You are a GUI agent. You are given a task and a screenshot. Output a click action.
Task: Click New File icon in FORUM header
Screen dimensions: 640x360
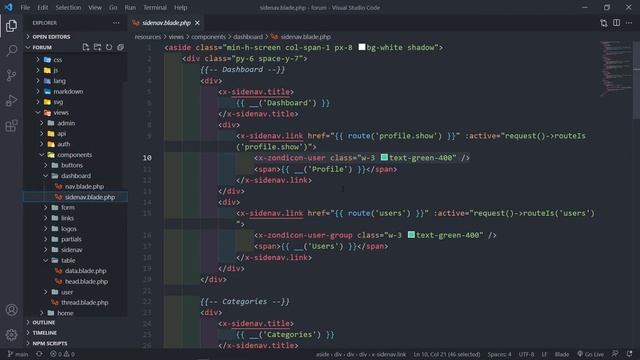tap(86, 47)
